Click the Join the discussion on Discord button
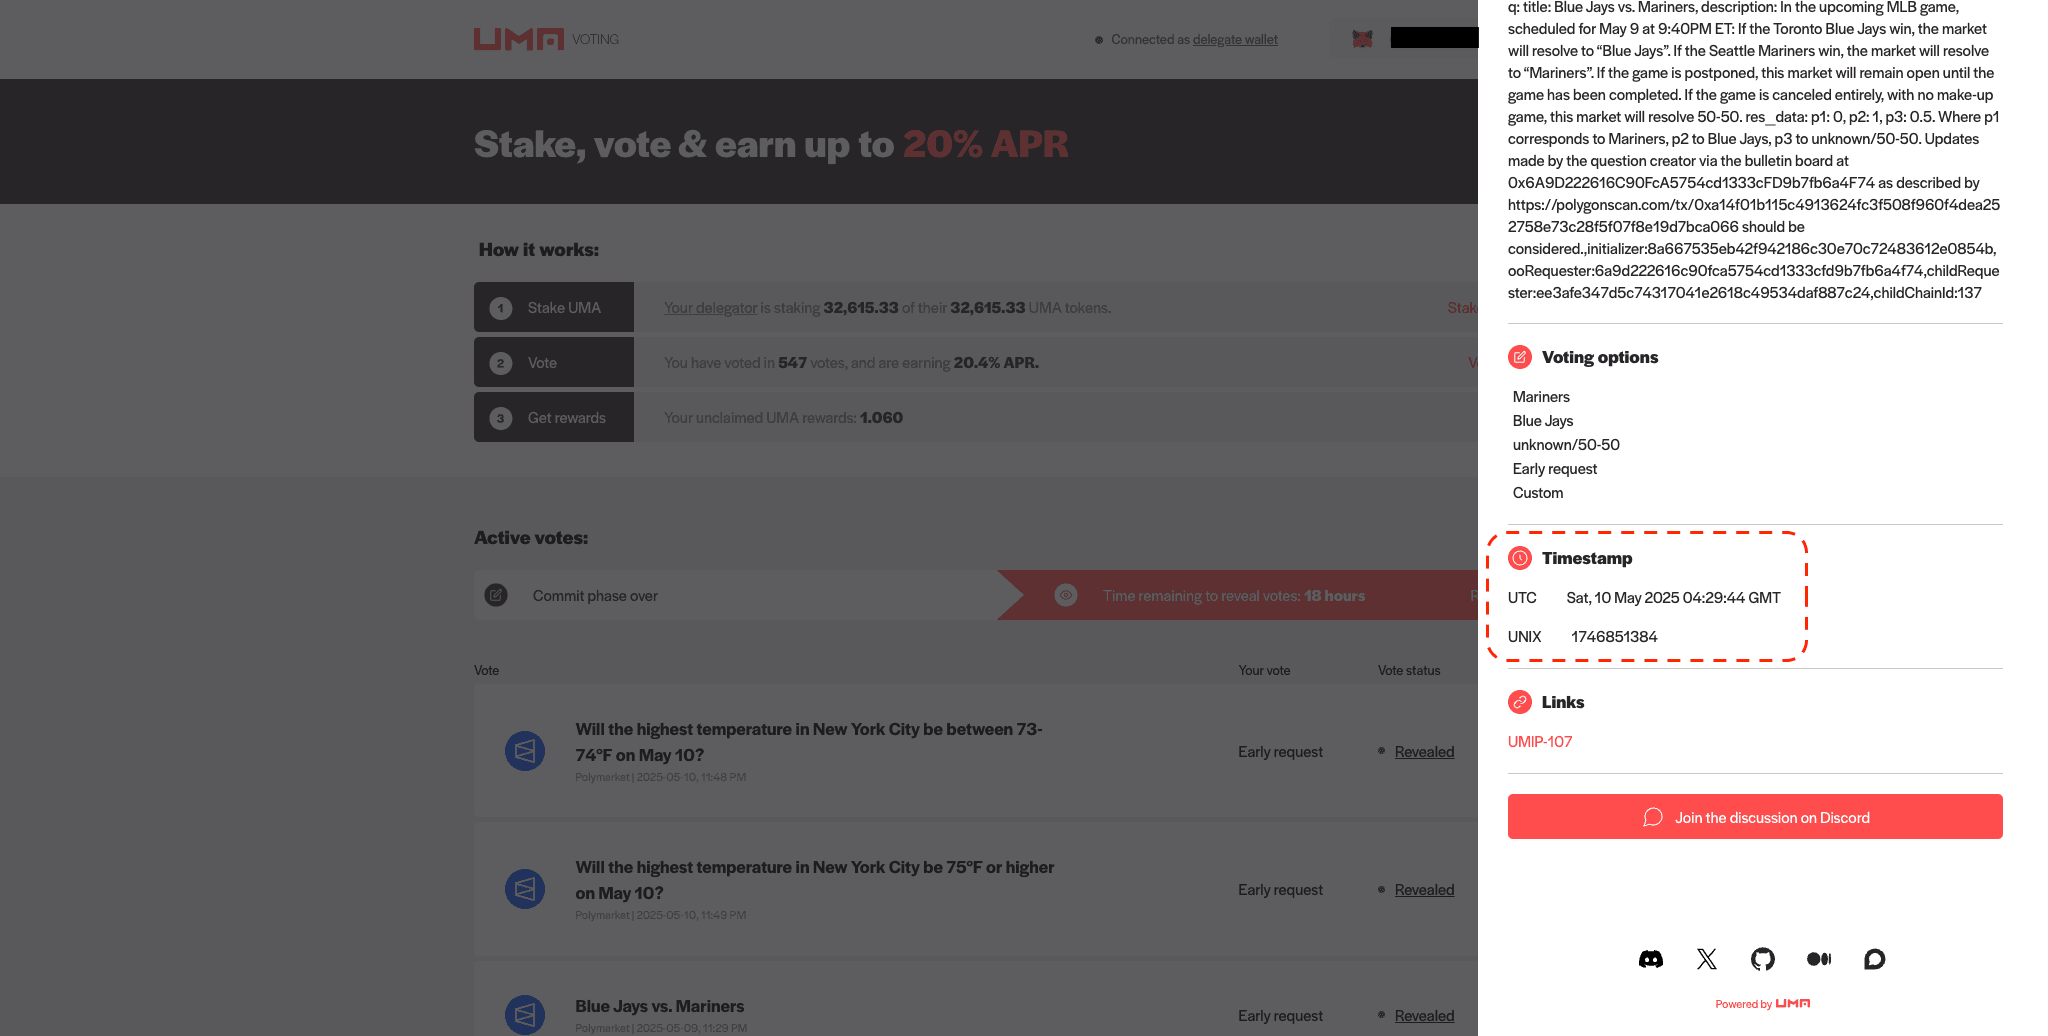The width and height of the screenshot is (2048, 1036). point(1754,816)
